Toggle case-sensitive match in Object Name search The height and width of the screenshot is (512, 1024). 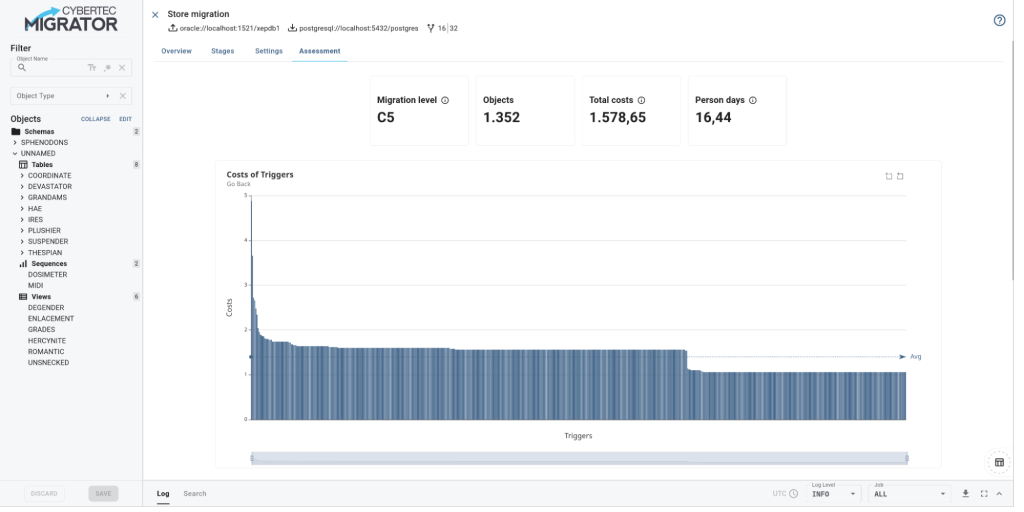92,68
